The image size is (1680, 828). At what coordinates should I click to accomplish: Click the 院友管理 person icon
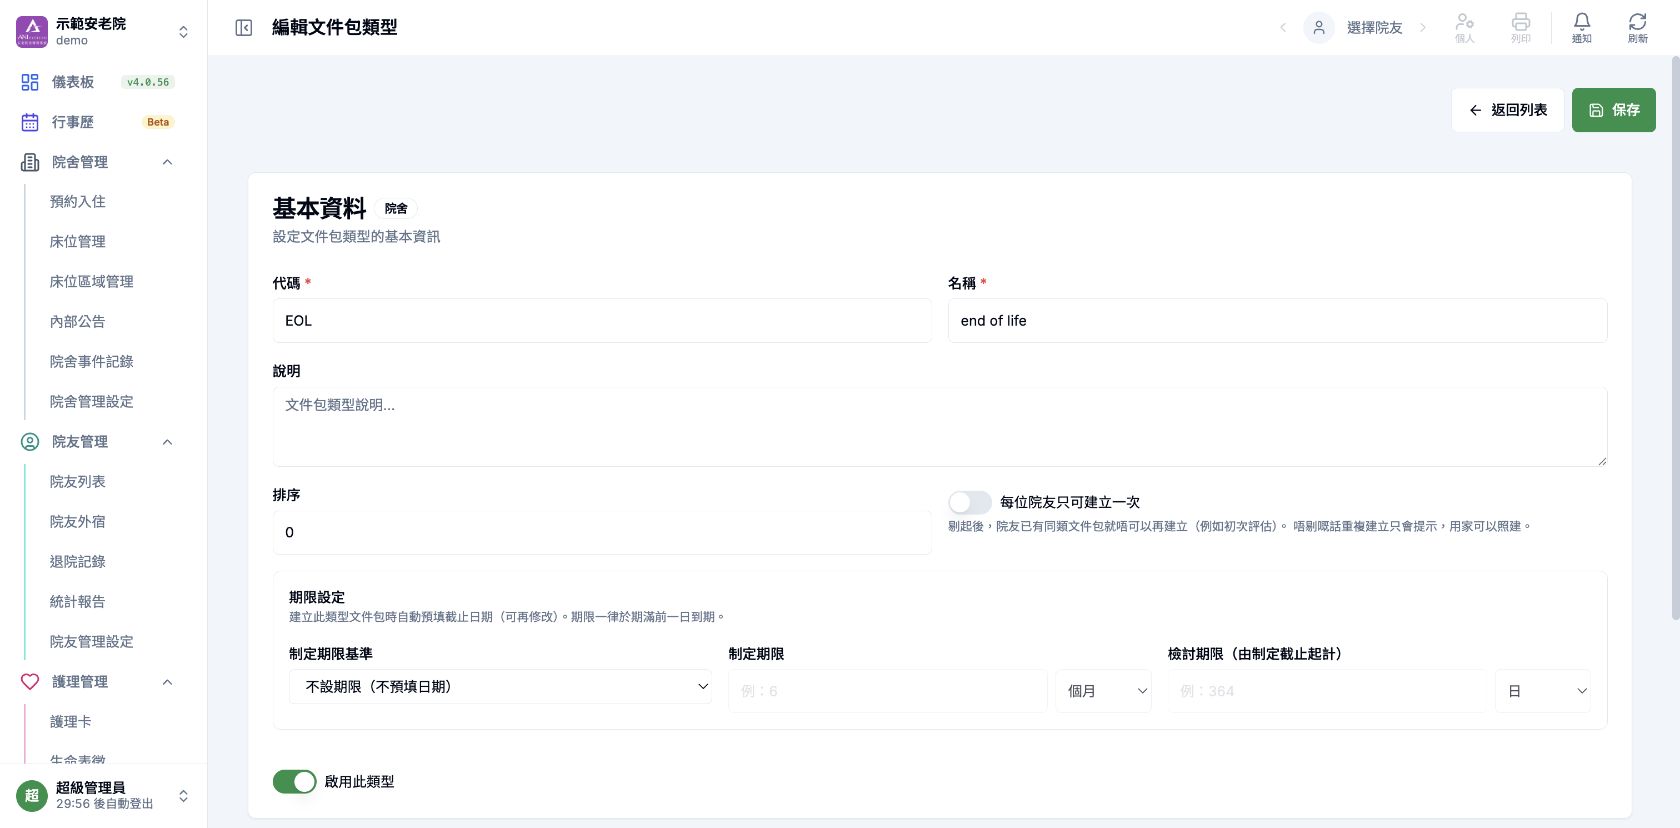tap(30, 442)
